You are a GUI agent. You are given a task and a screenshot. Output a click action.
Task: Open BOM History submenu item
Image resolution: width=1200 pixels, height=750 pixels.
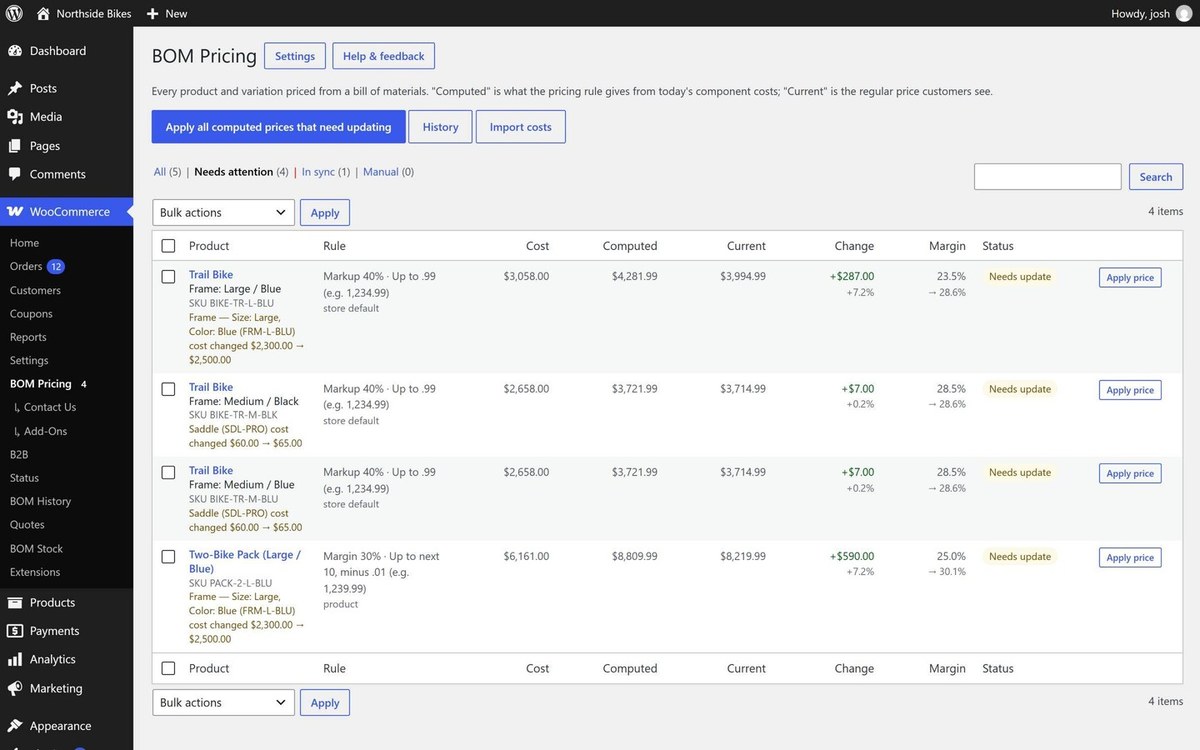point(40,501)
